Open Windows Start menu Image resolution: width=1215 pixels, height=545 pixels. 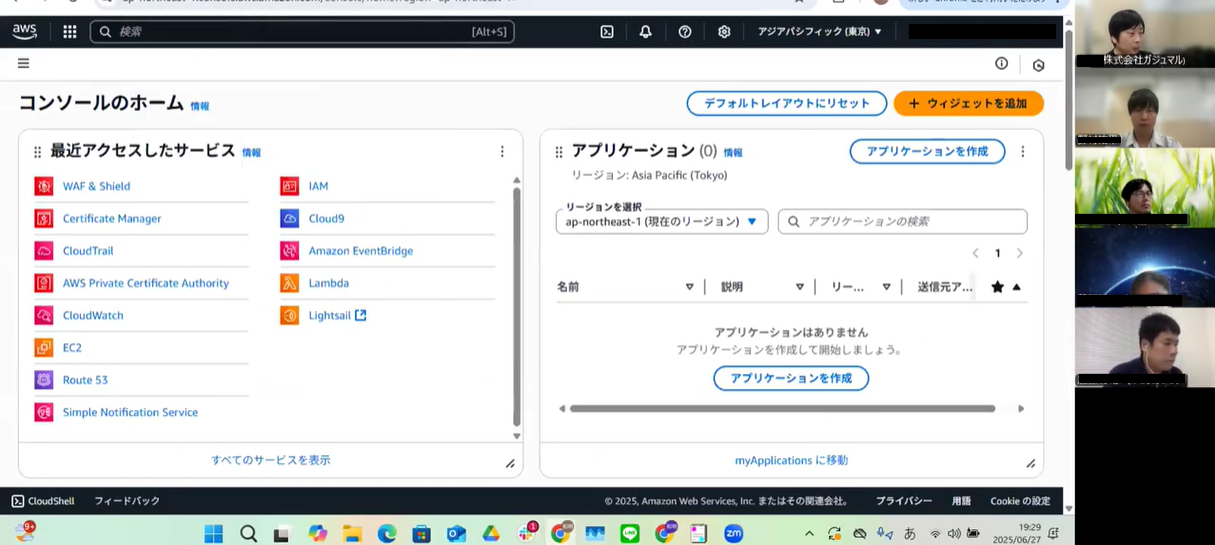[x=213, y=534]
